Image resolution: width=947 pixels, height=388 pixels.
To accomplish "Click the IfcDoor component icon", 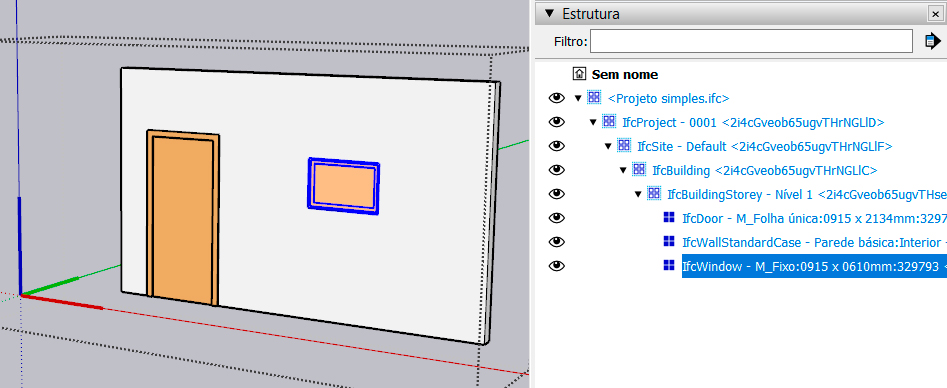I will pos(668,218).
